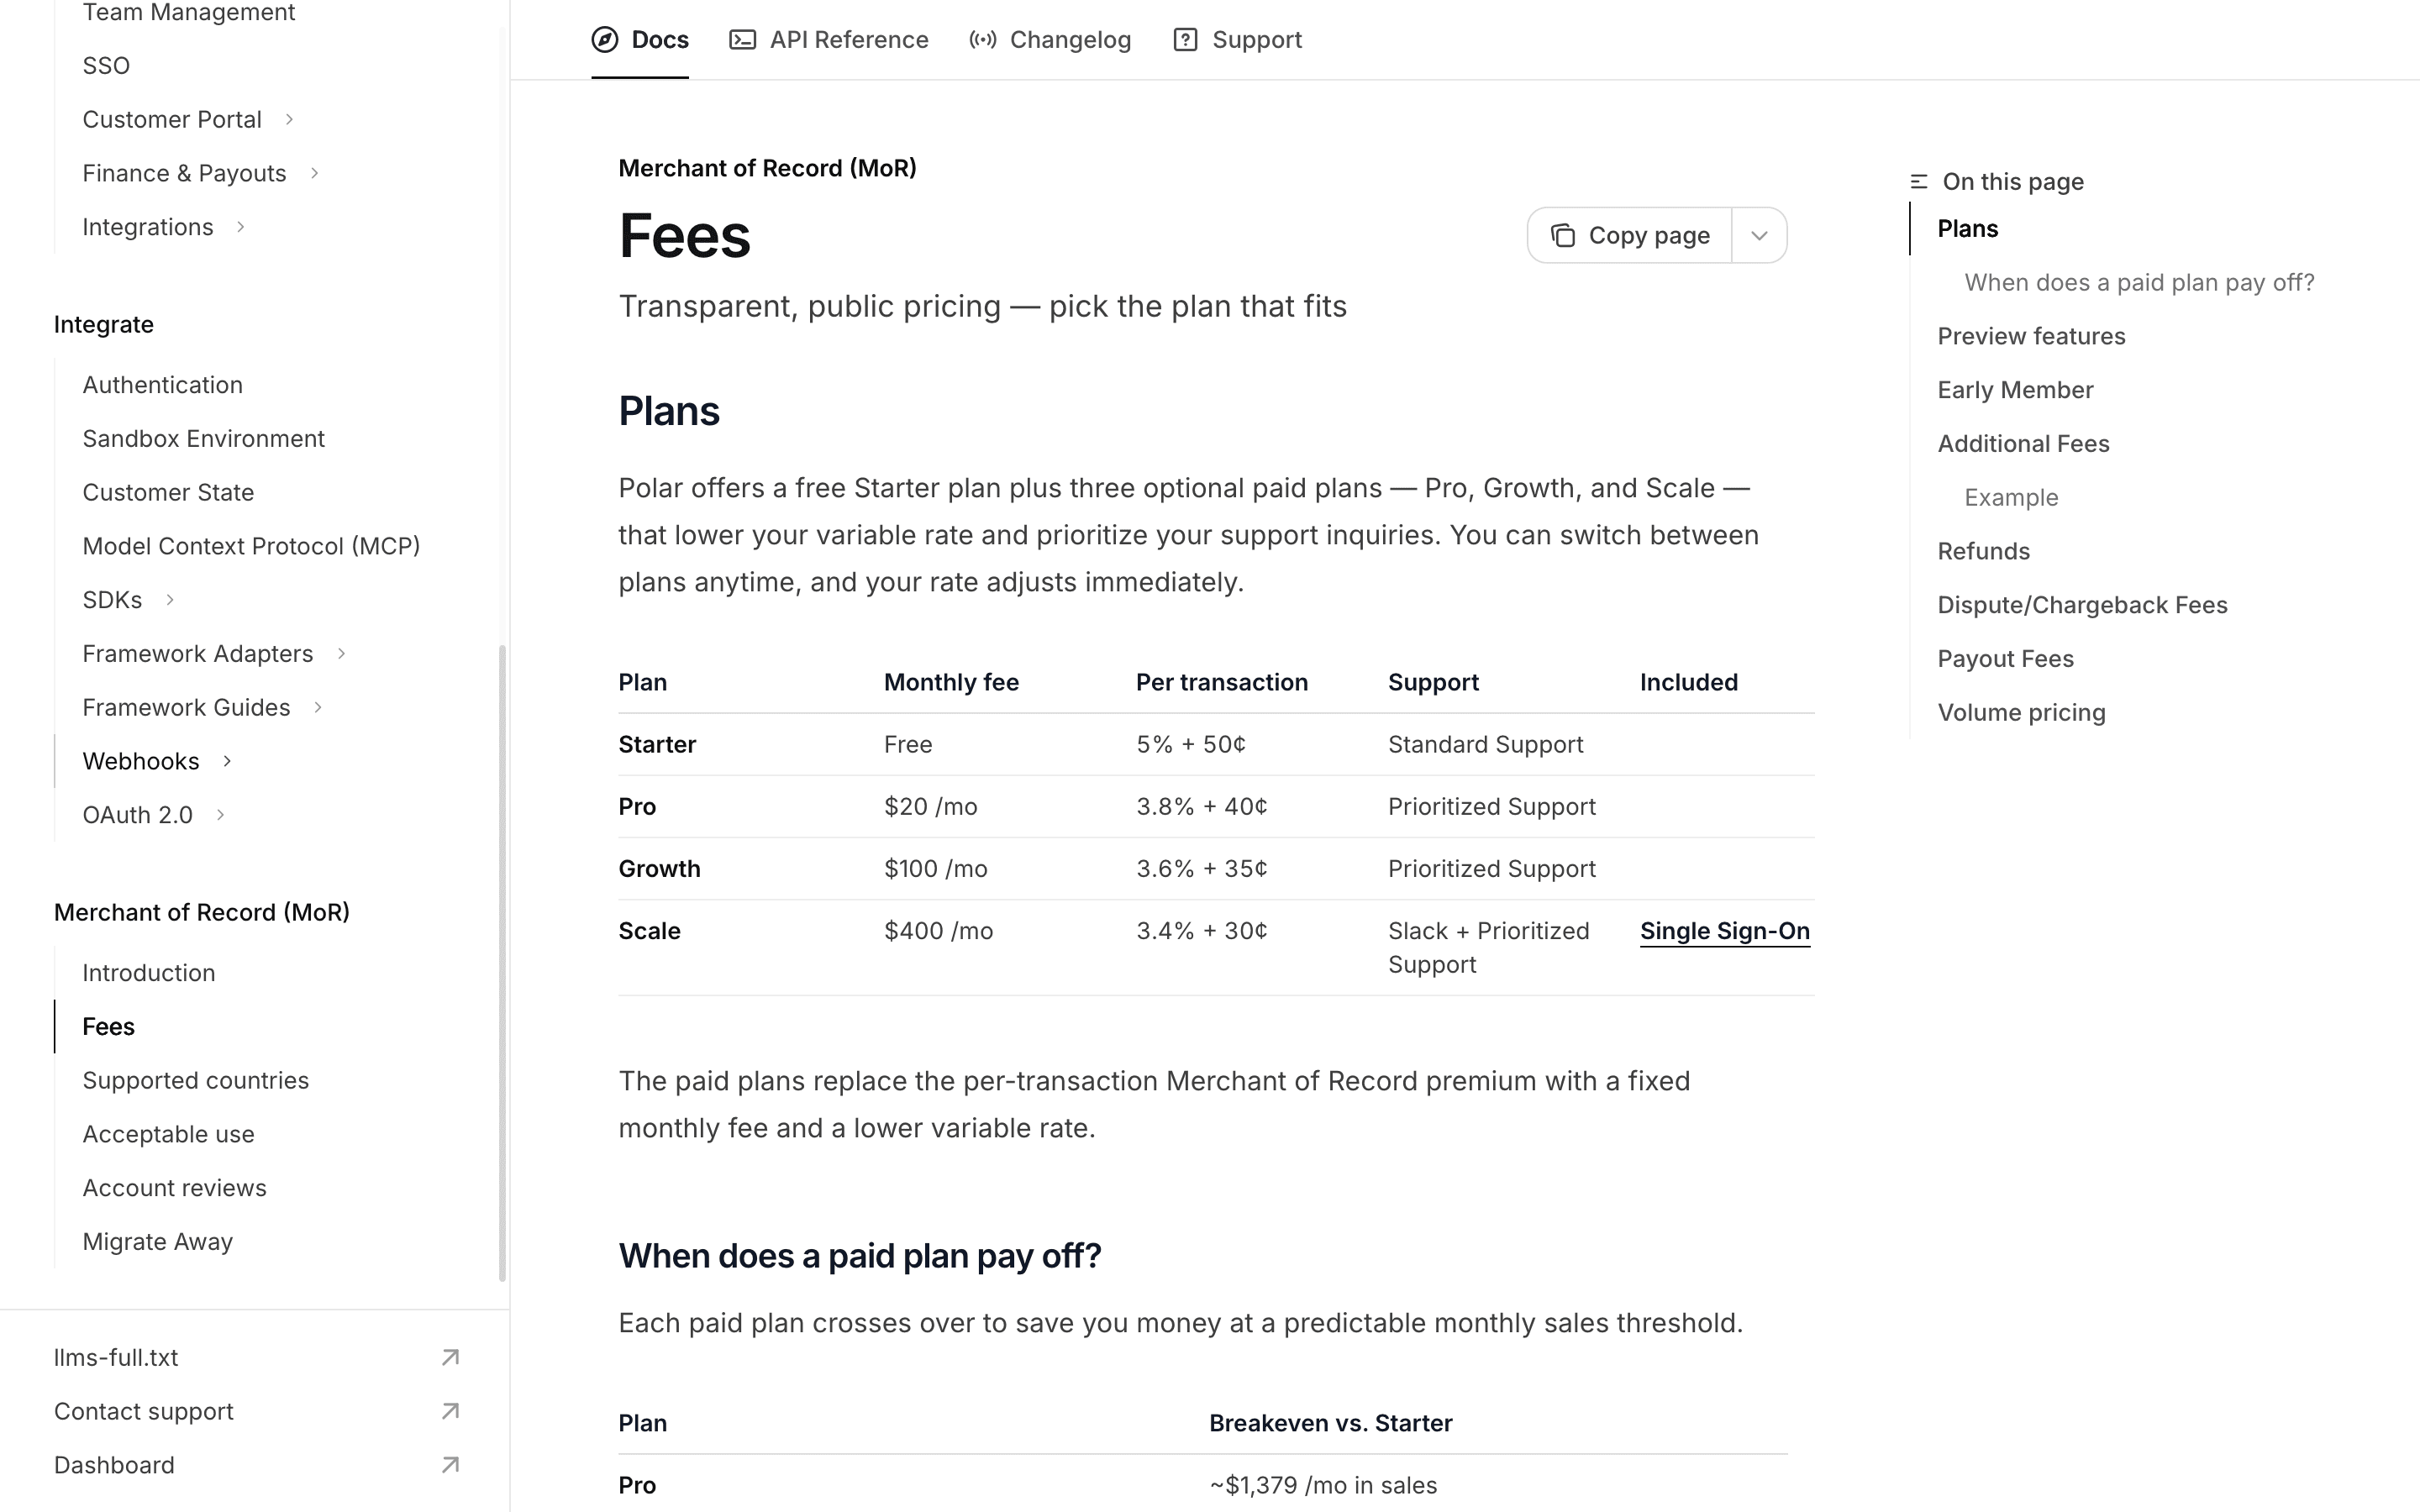Jump to the Additional Fees section
Screen dimensions: 2420x1512
[2023, 444]
